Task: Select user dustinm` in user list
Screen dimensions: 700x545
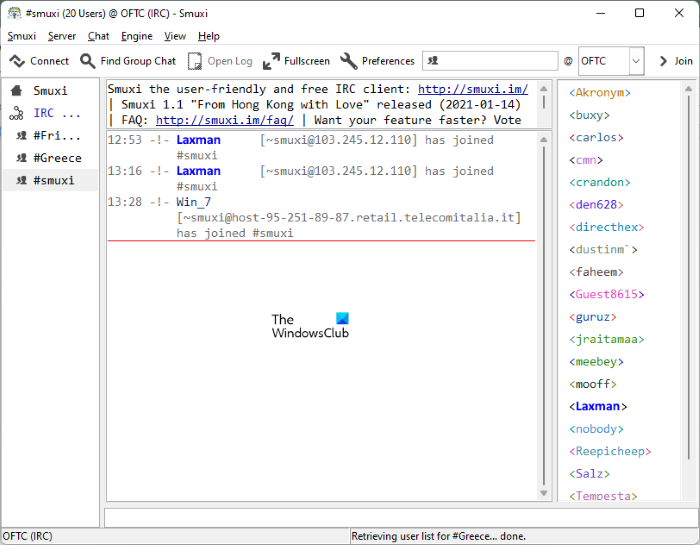Action: [603, 250]
